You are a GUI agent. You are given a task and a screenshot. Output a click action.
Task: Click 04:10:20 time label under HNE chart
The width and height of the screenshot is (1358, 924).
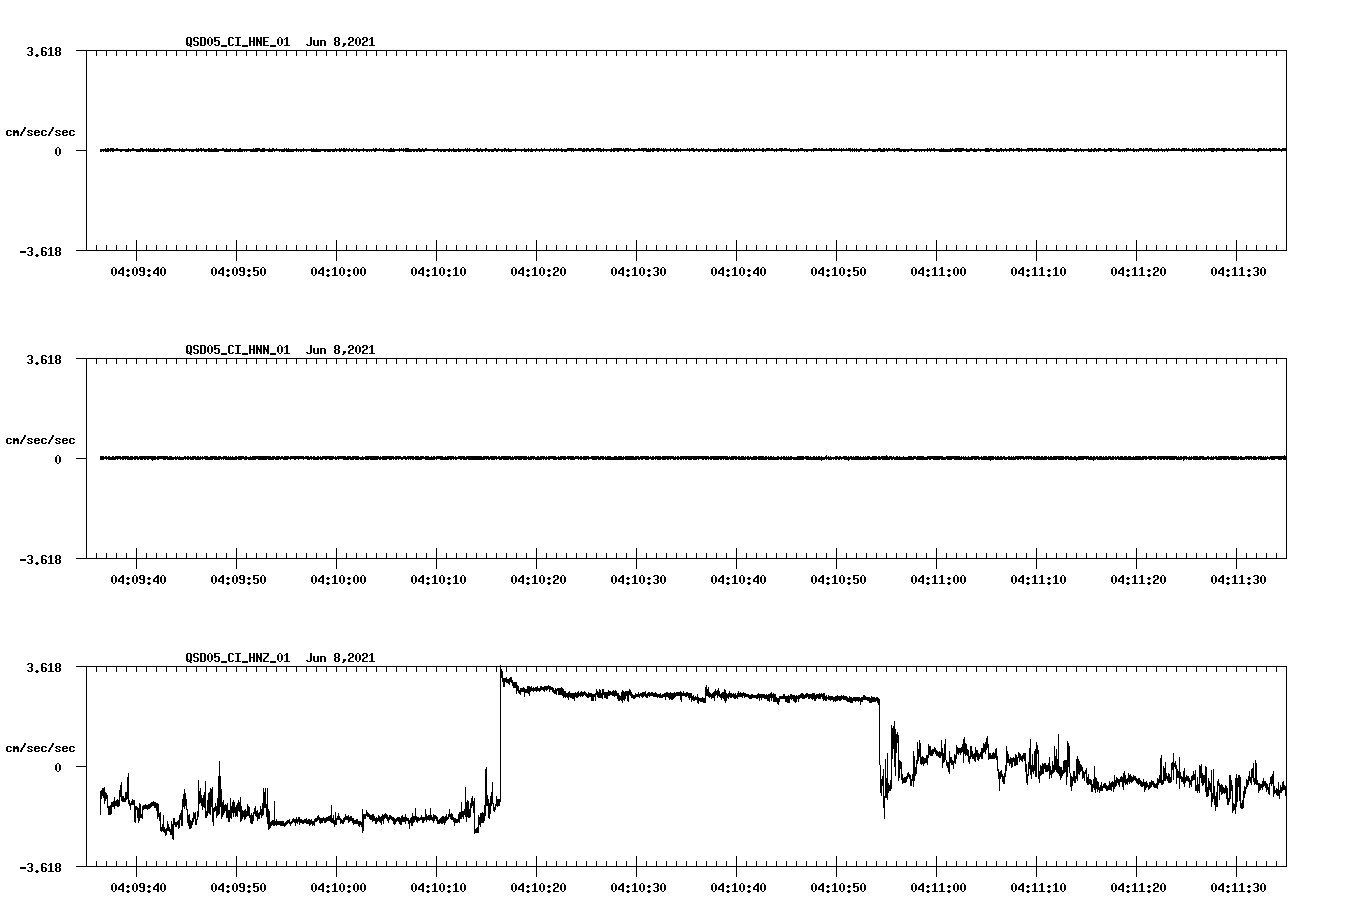(538, 272)
